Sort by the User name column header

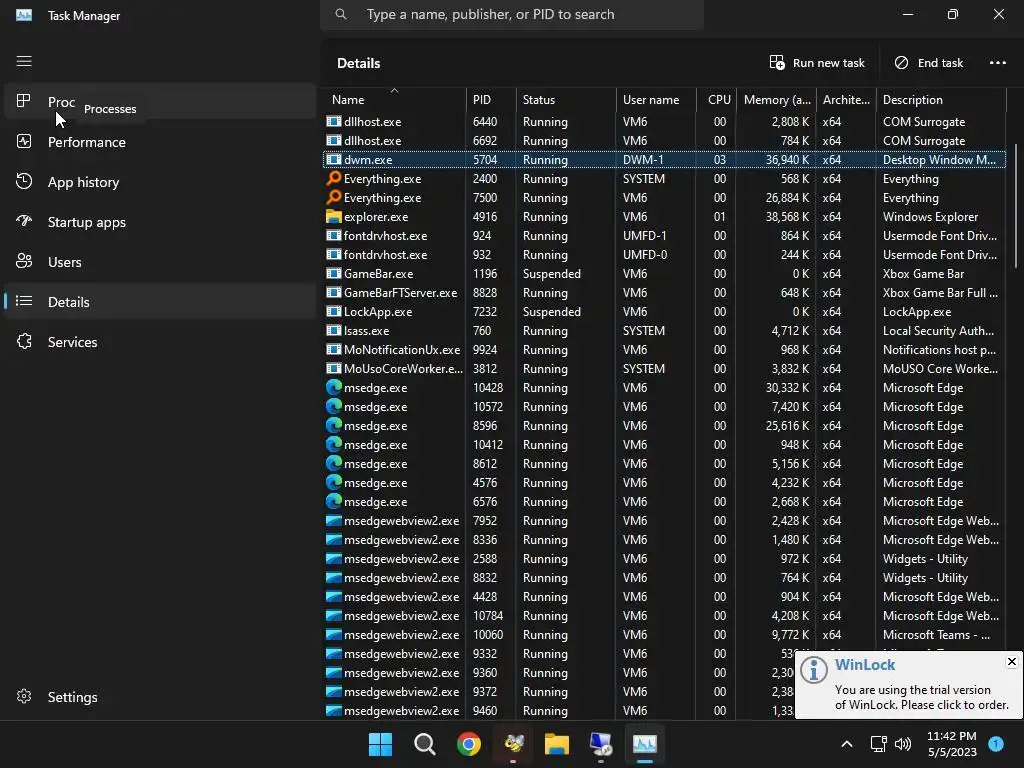(x=656, y=99)
